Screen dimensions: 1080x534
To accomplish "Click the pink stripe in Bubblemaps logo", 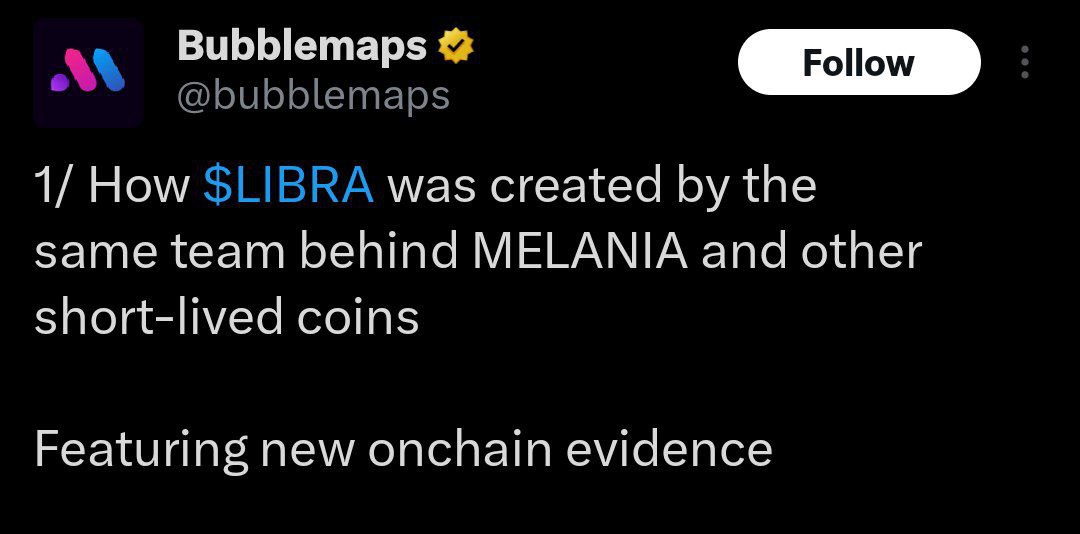I will tap(83, 70).
